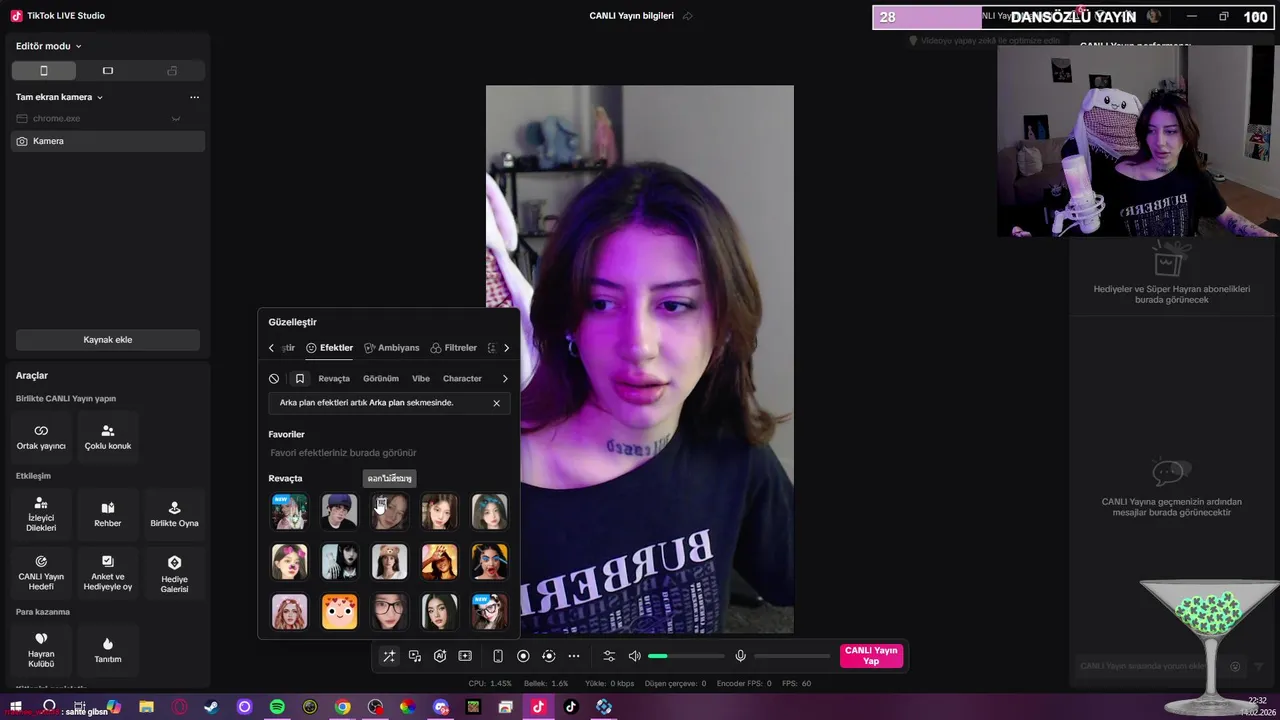Screen dimensions: 1280x720
Task: Open Hayran Kulübü tool
Action: pyautogui.click(x=41, y=649)
